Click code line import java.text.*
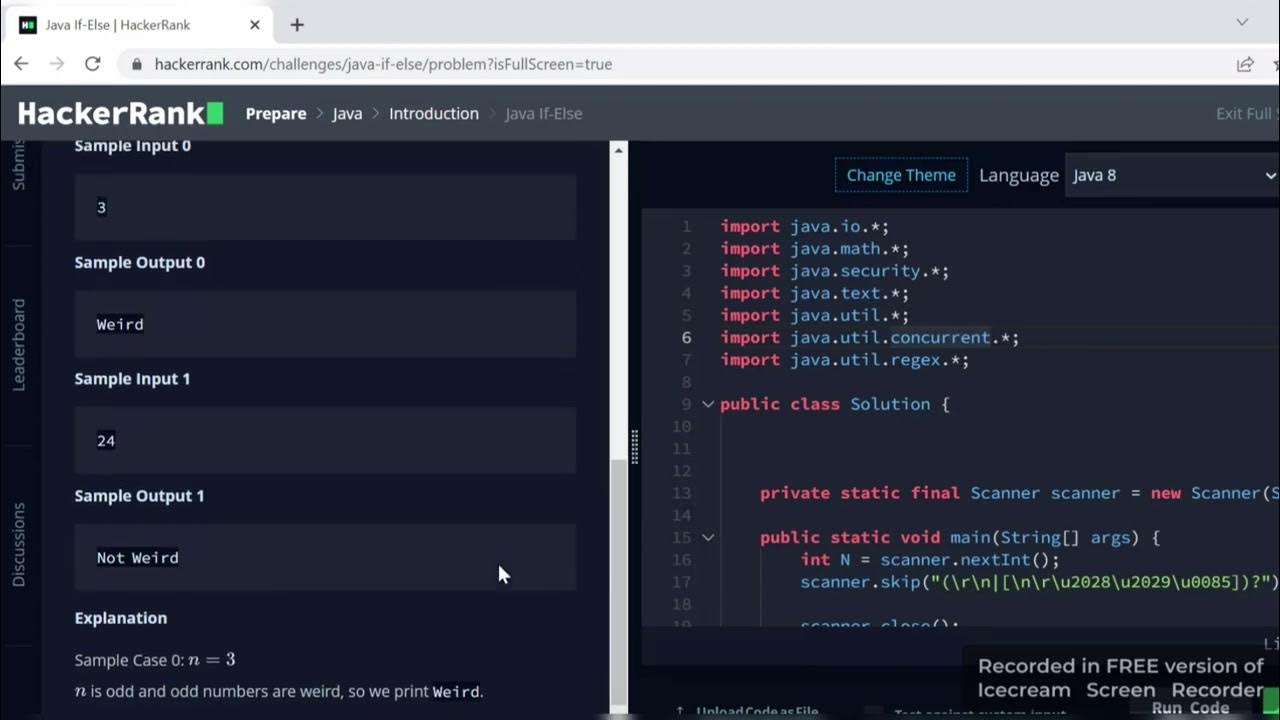 point(815,293)
